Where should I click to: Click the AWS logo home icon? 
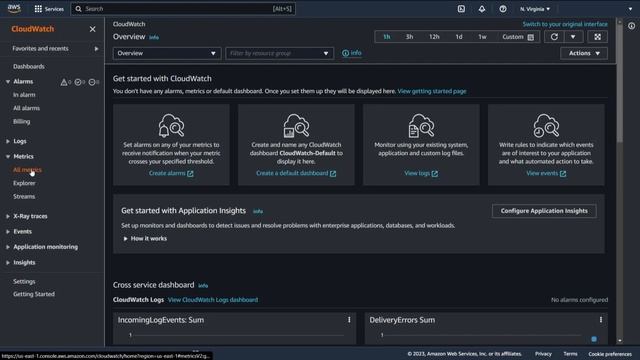(14, 9)
